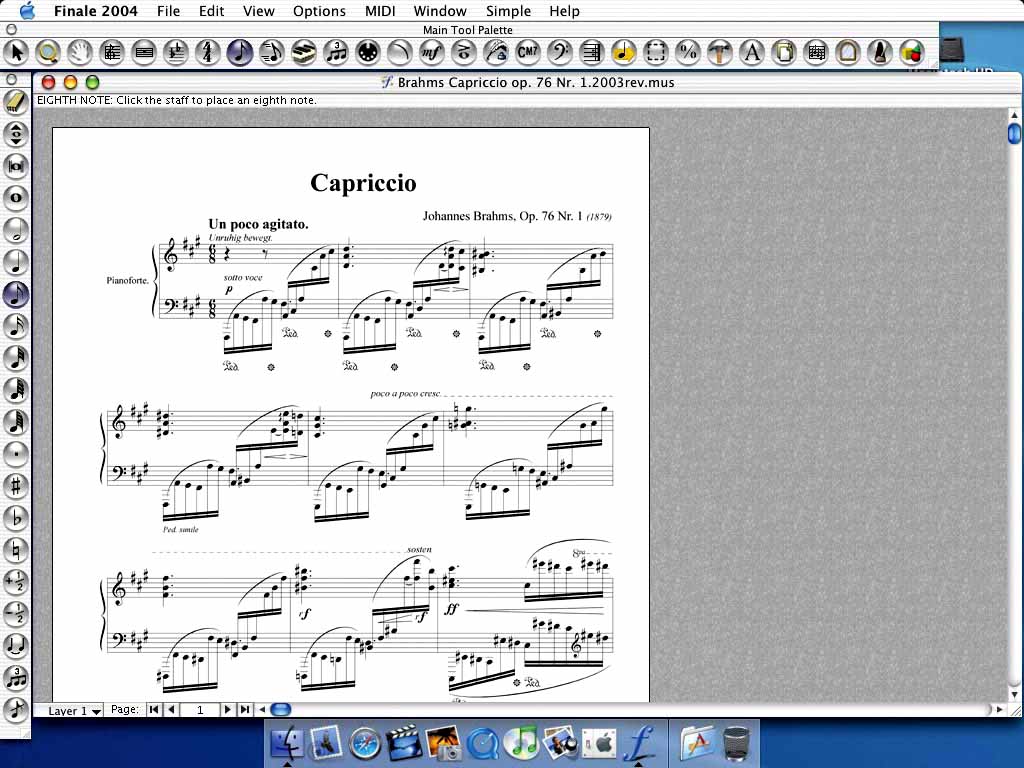Open the Edit menu
The height and width of the screenshot is (768, 1024).
212,11
